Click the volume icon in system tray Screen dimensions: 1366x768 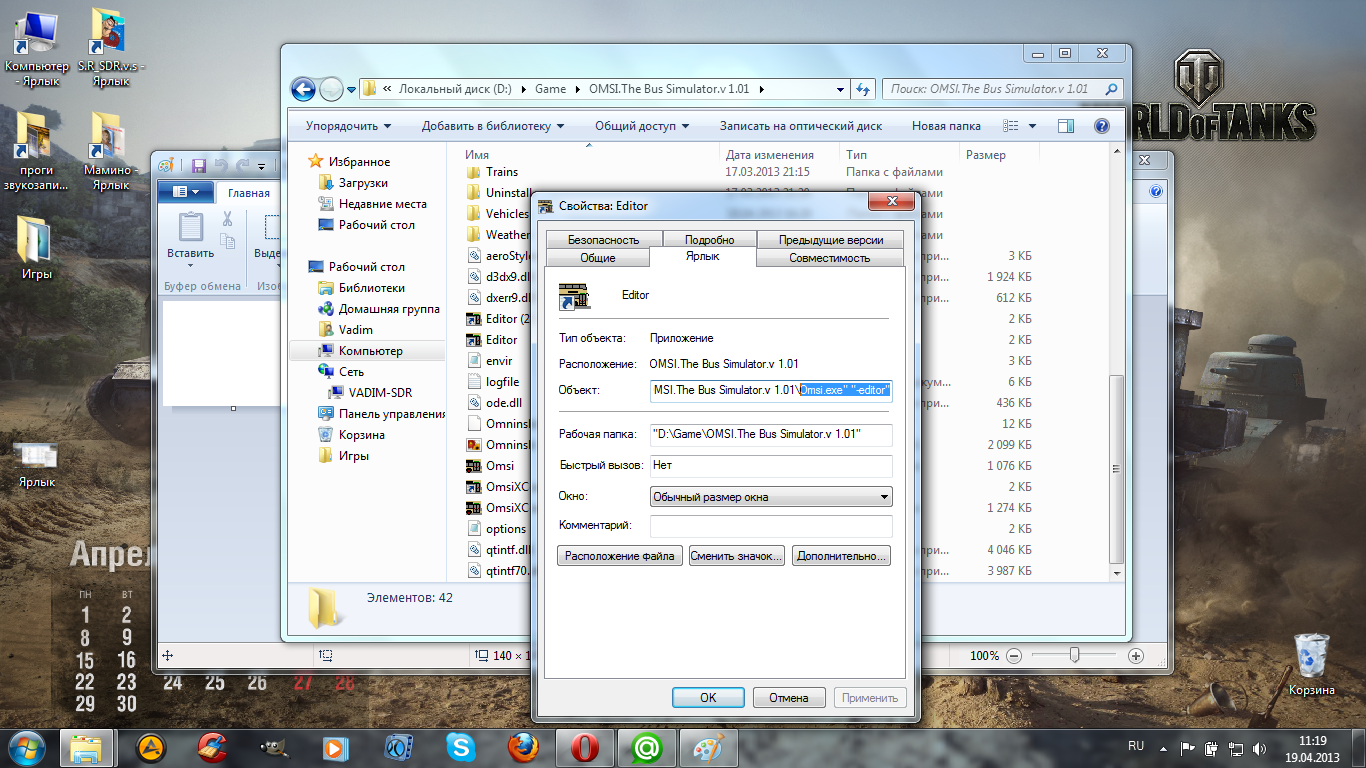(1260, 748)
